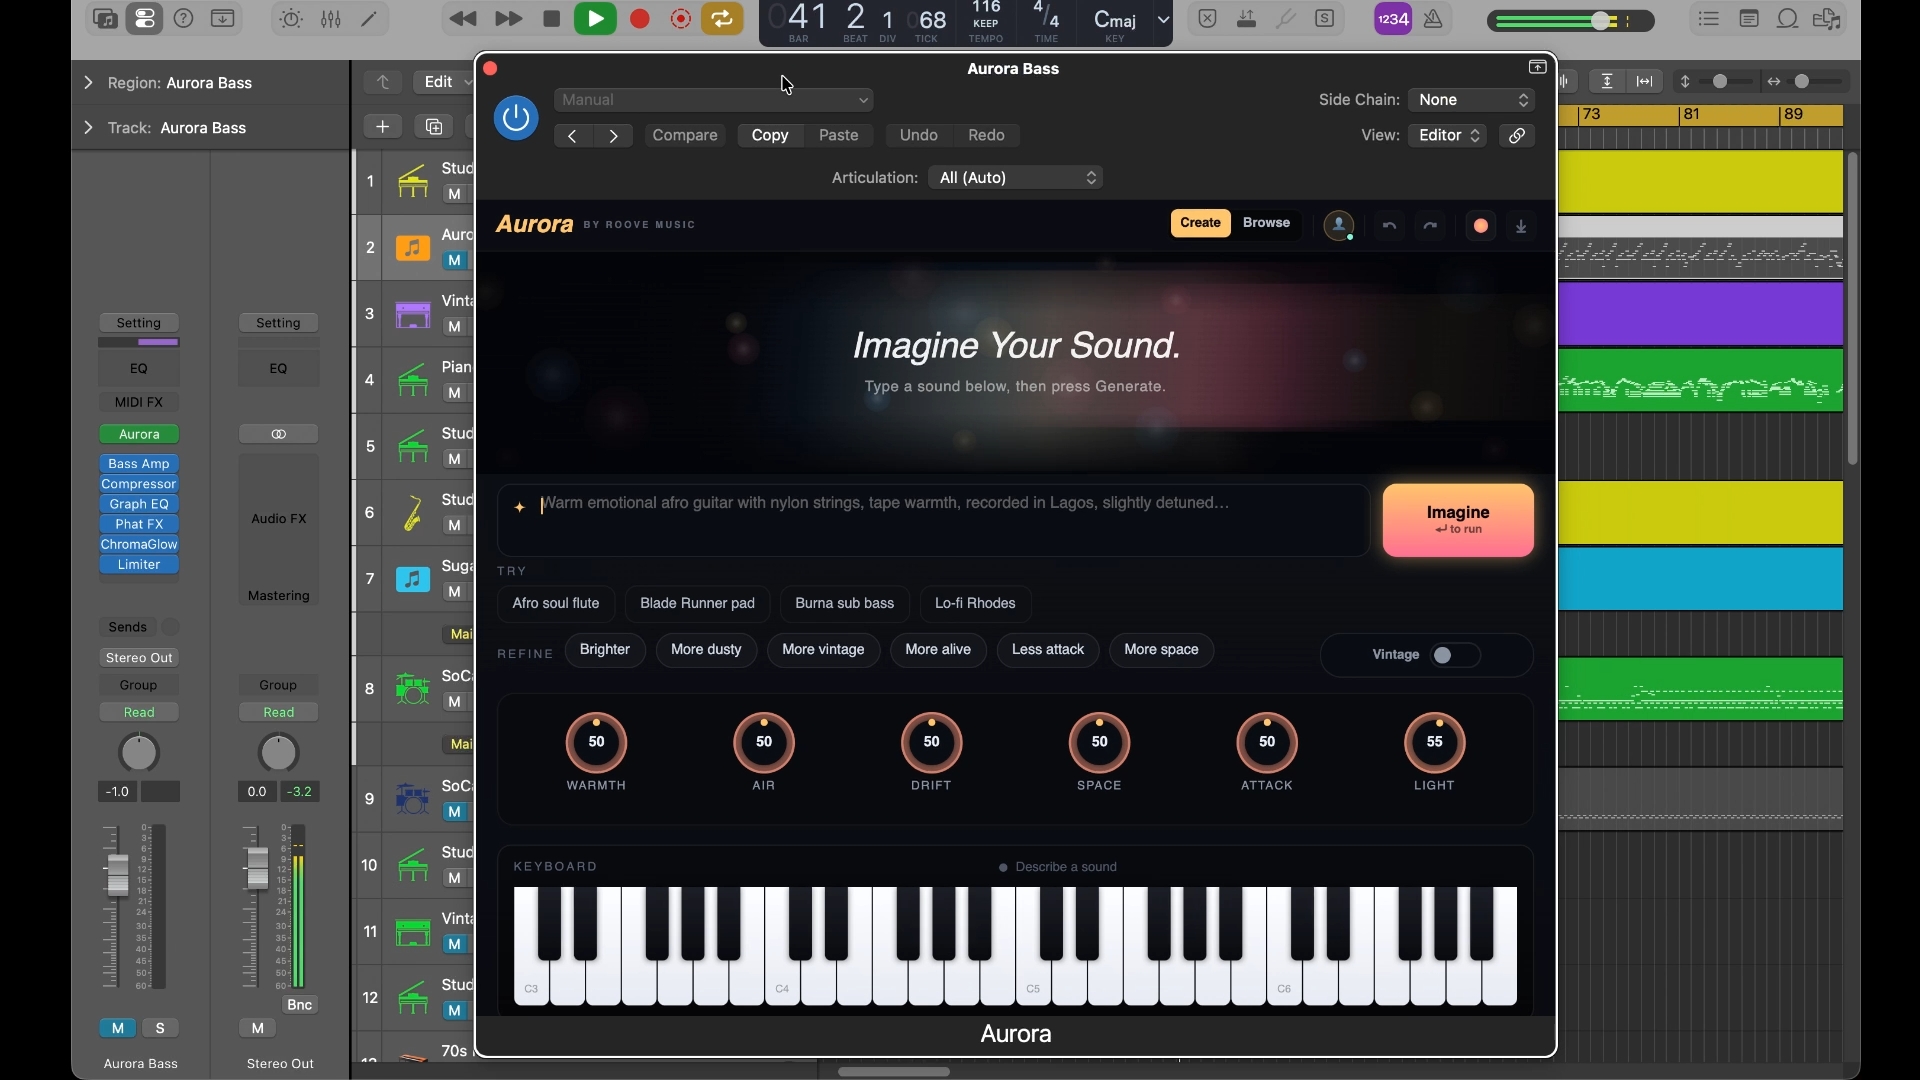The width and height of the screenshot is (1920, 1080).
Task: Click Aurora's redo arrow icon
Action: point(1432,227)
